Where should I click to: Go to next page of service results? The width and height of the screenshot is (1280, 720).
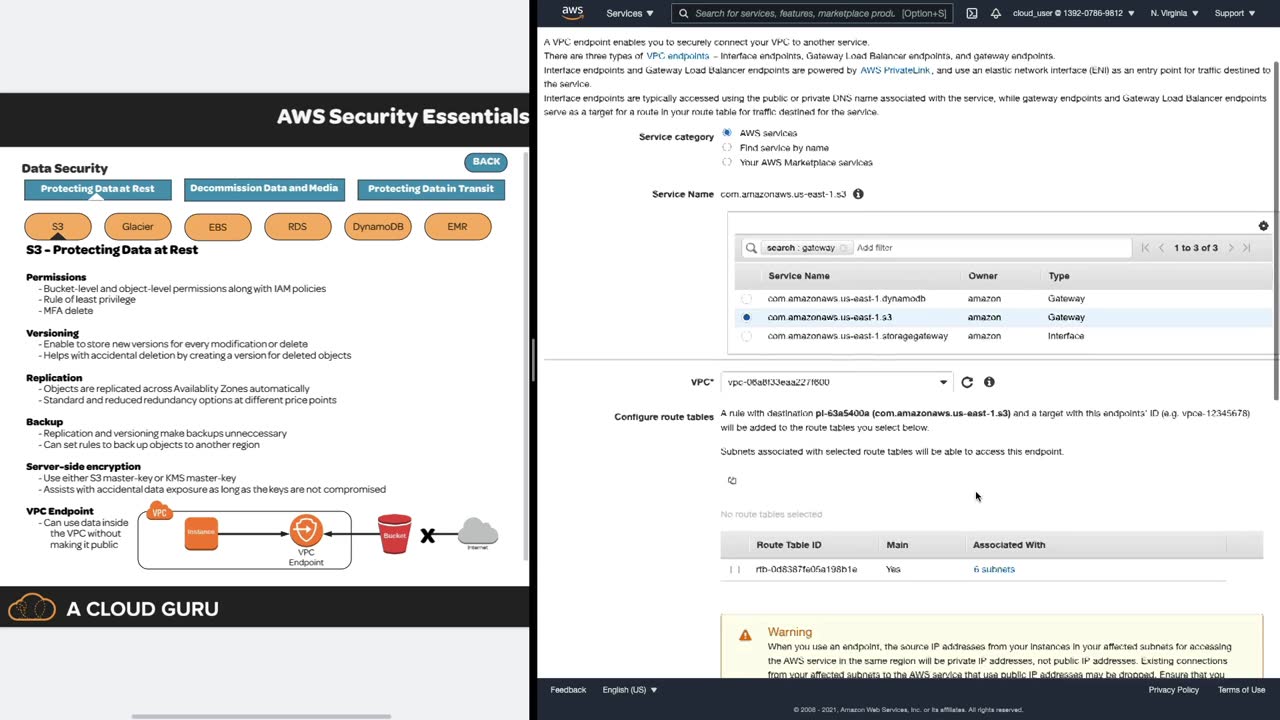1231,248
